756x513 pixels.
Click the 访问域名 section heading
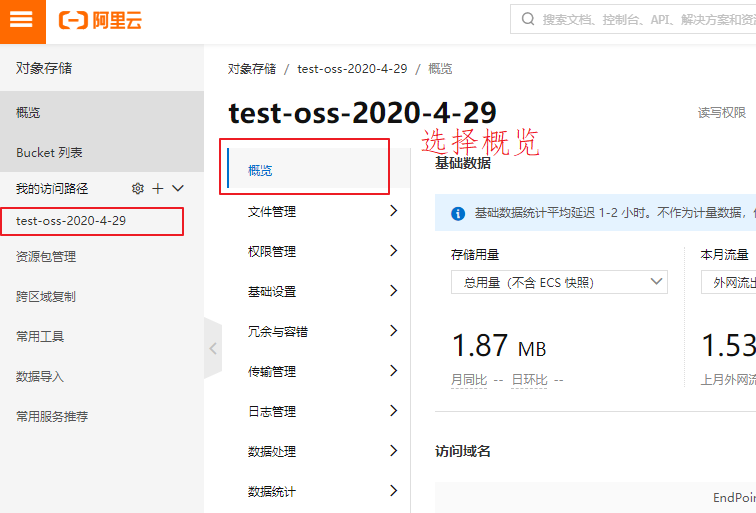coord(463,451)
